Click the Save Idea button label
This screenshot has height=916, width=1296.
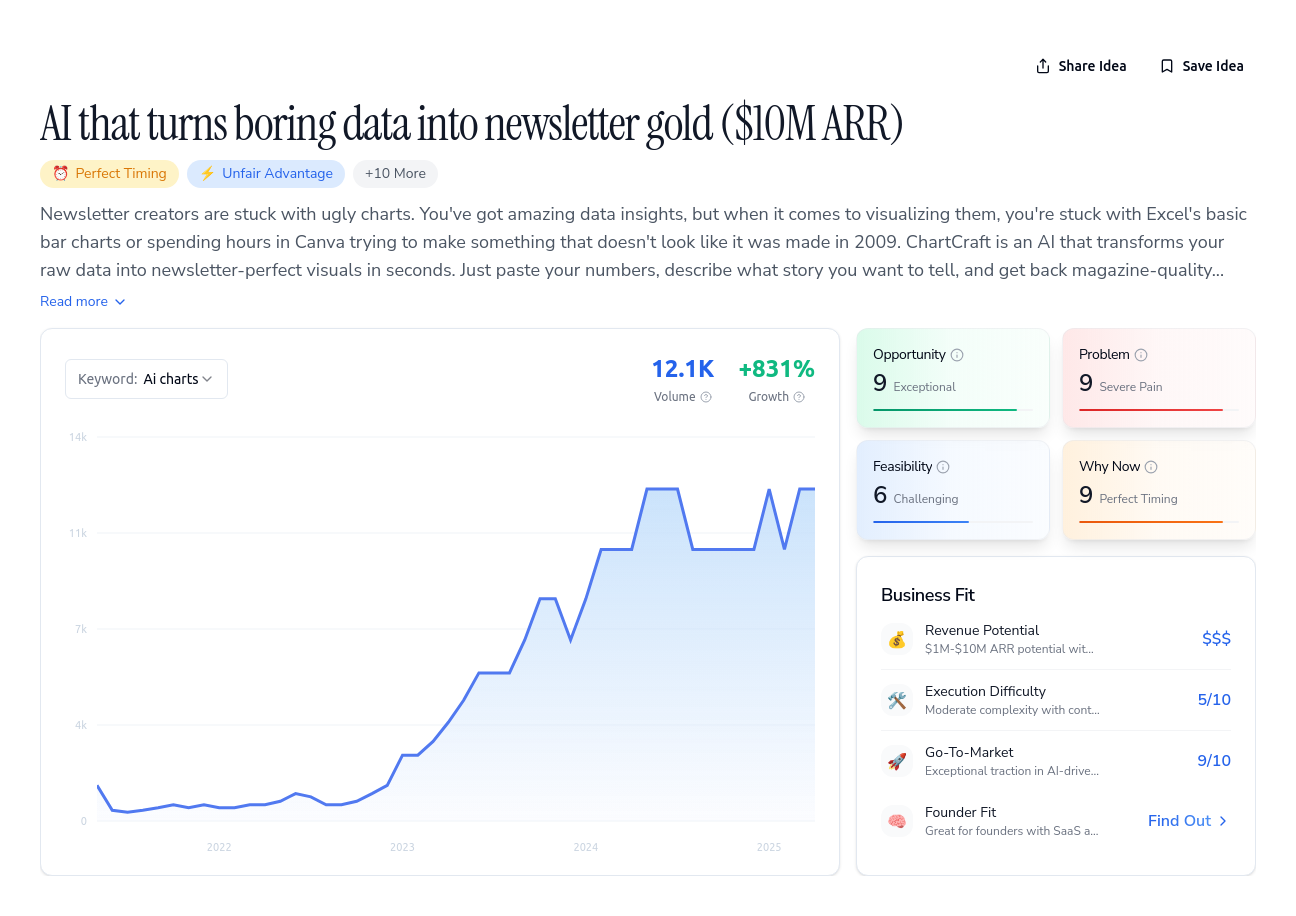coord(1213,66)
